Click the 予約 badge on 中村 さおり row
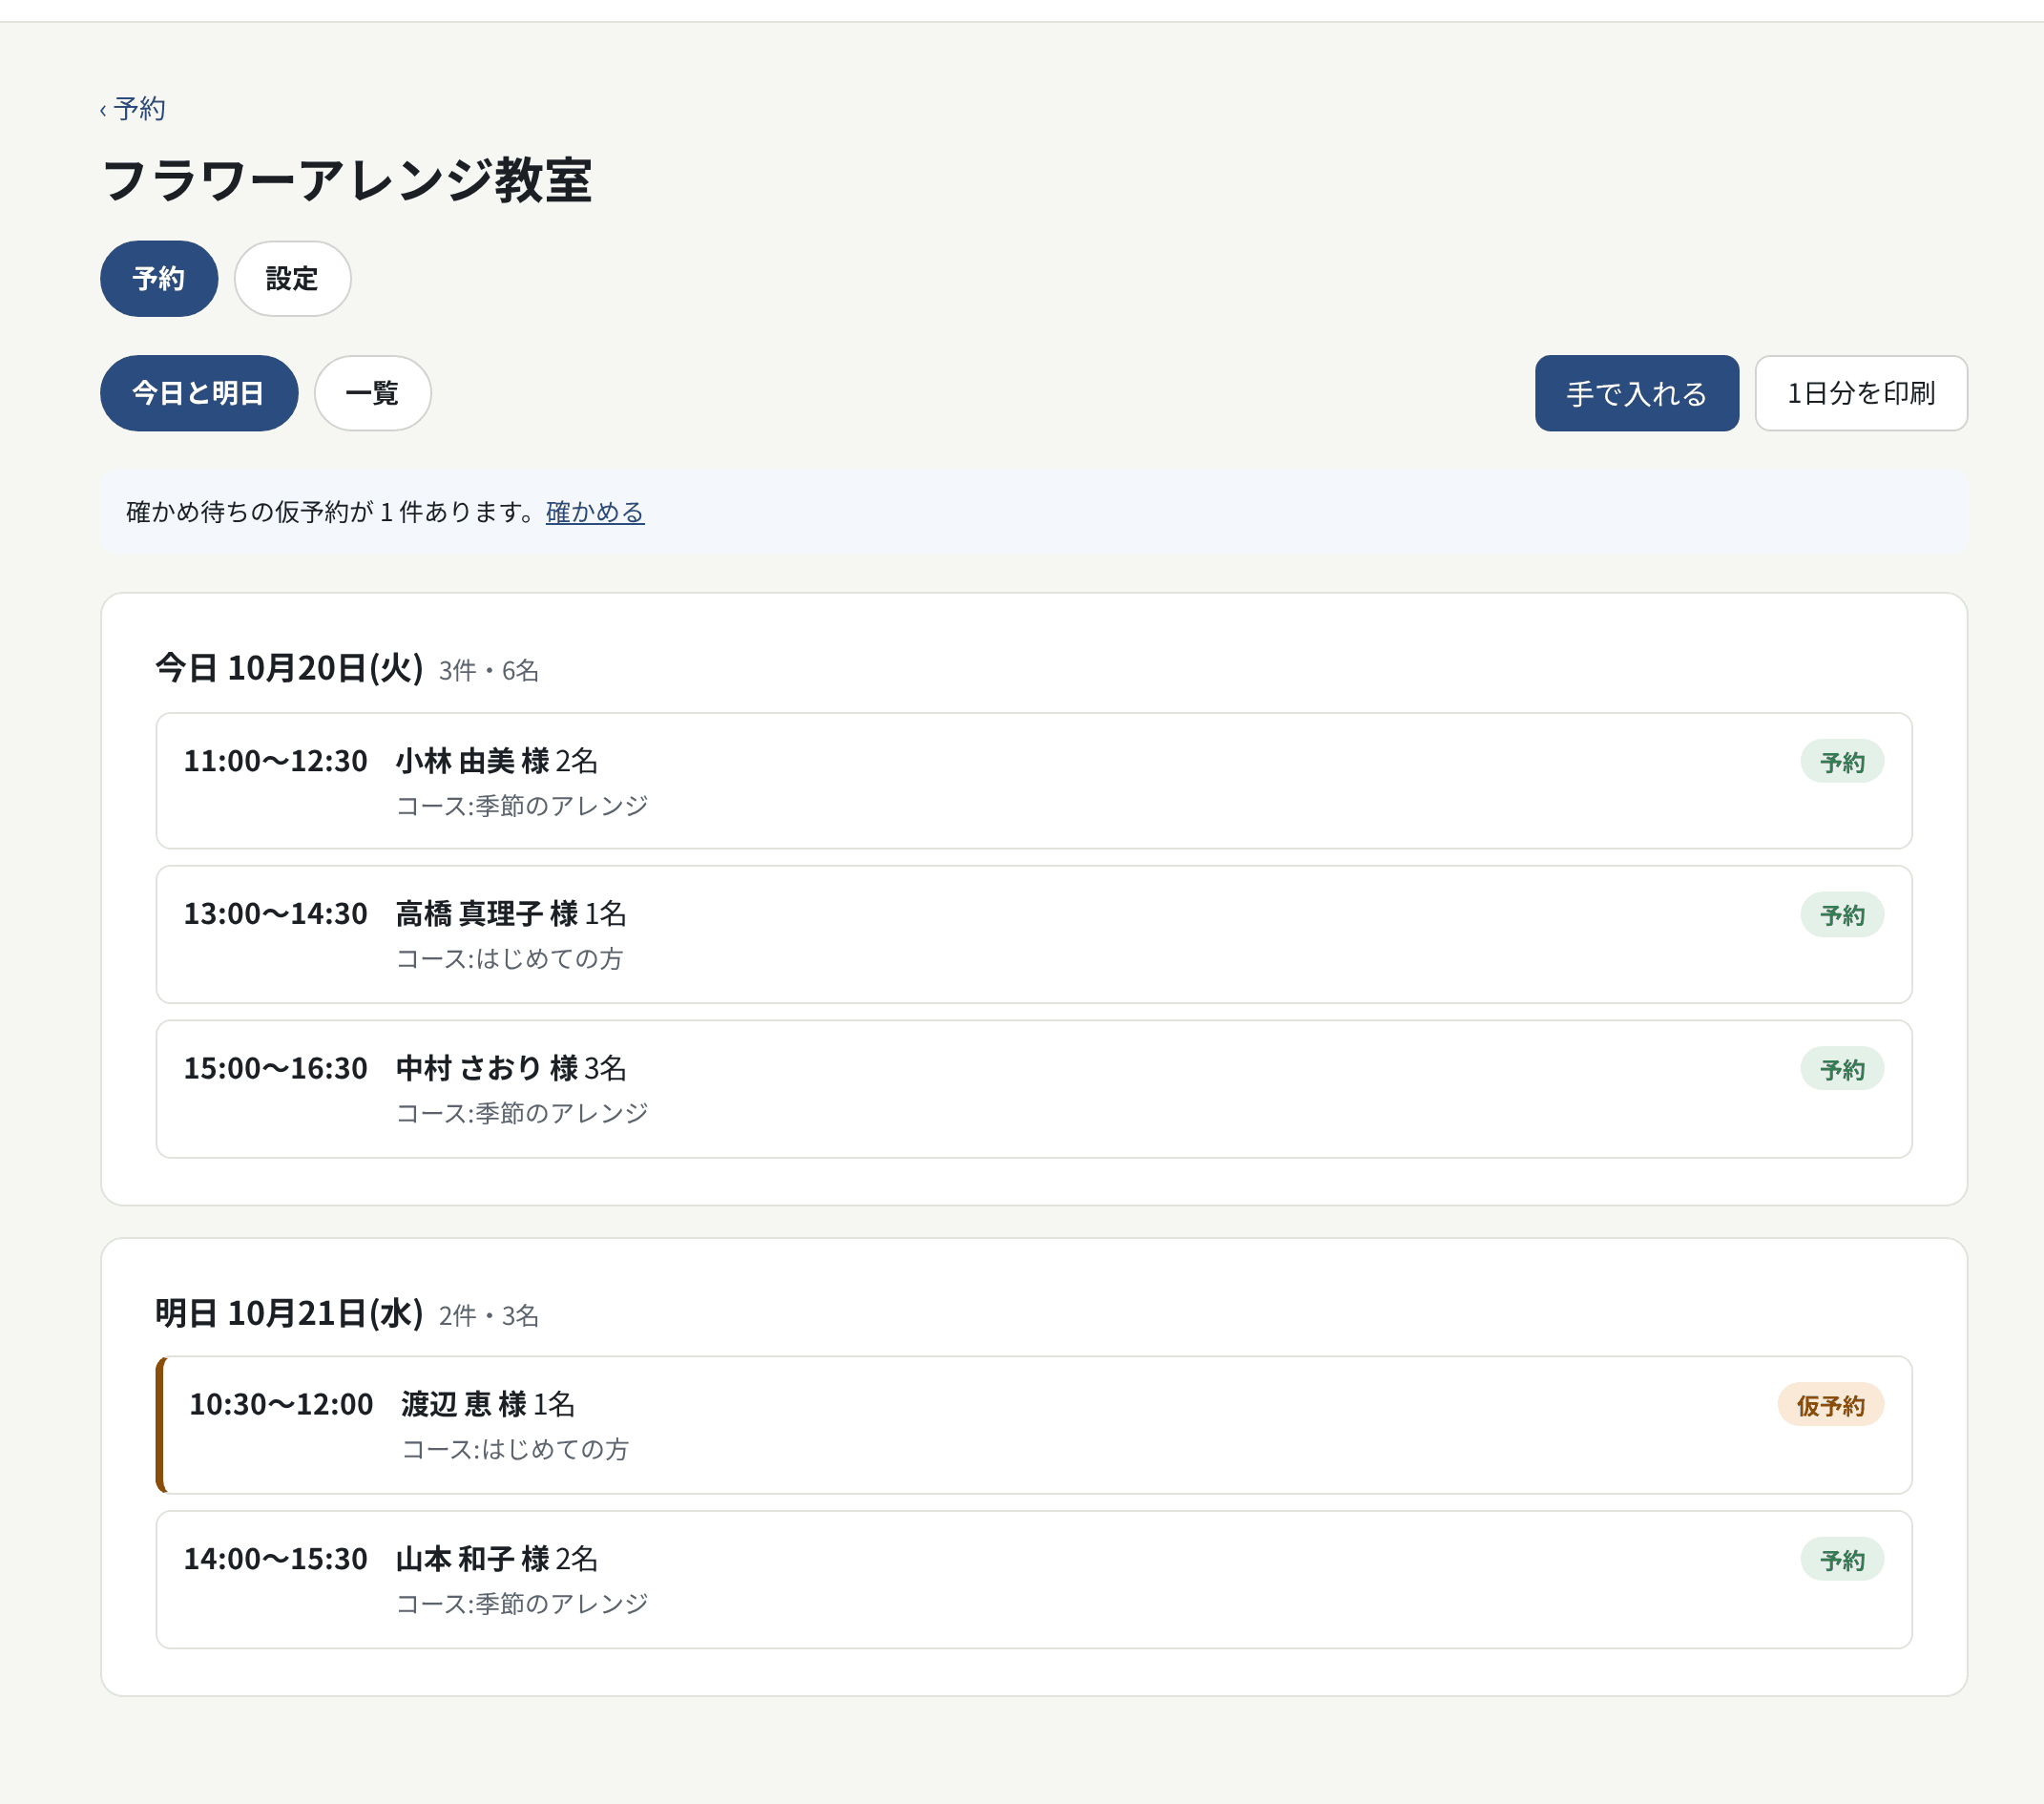2044x1804 pixels. tap(1841, 1069)
